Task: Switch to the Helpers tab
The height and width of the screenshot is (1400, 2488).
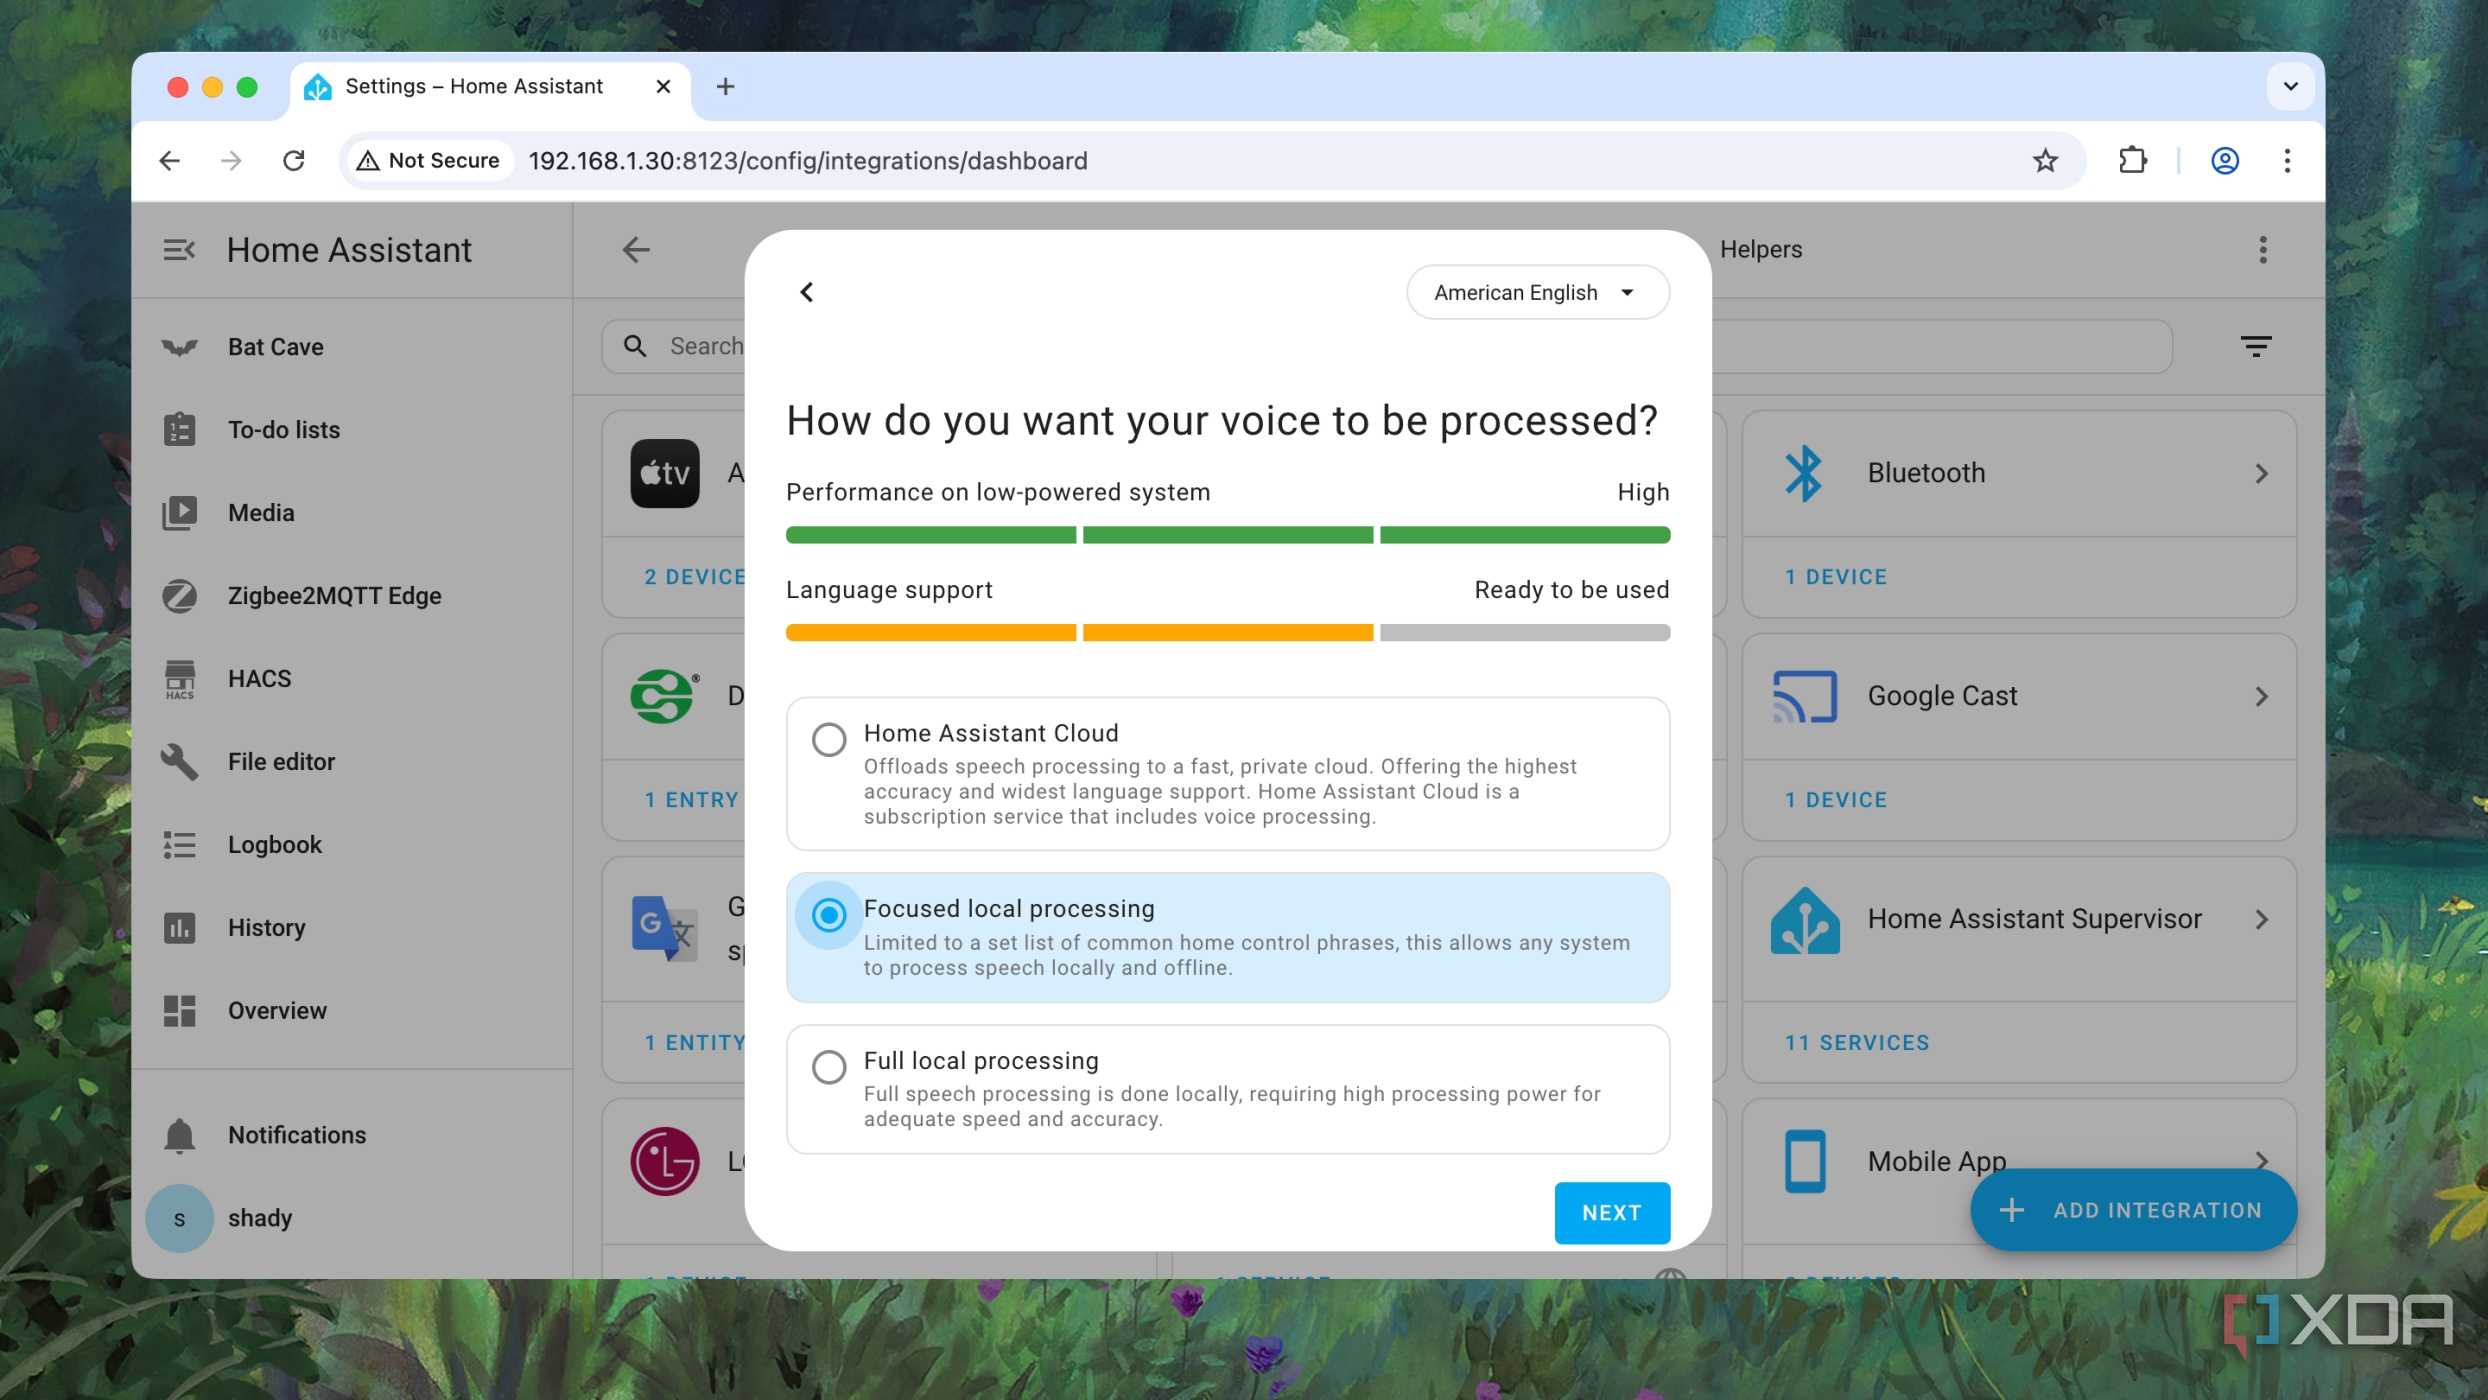Action: (1760, 250)
